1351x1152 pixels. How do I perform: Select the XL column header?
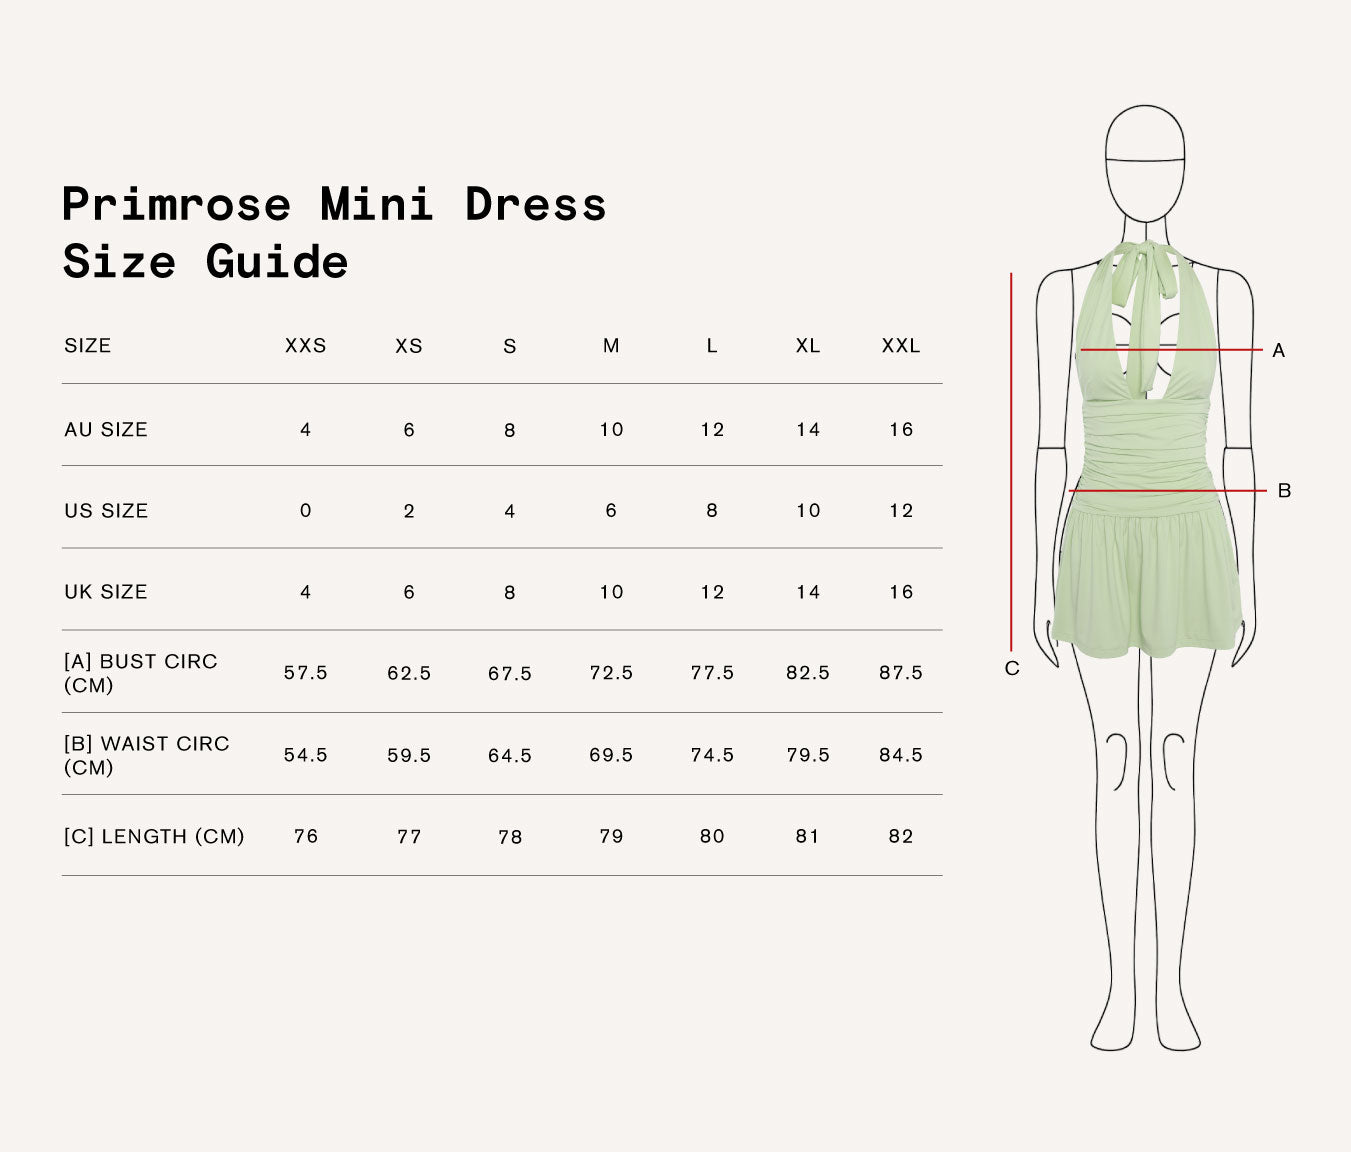click(x=808, y=346)
